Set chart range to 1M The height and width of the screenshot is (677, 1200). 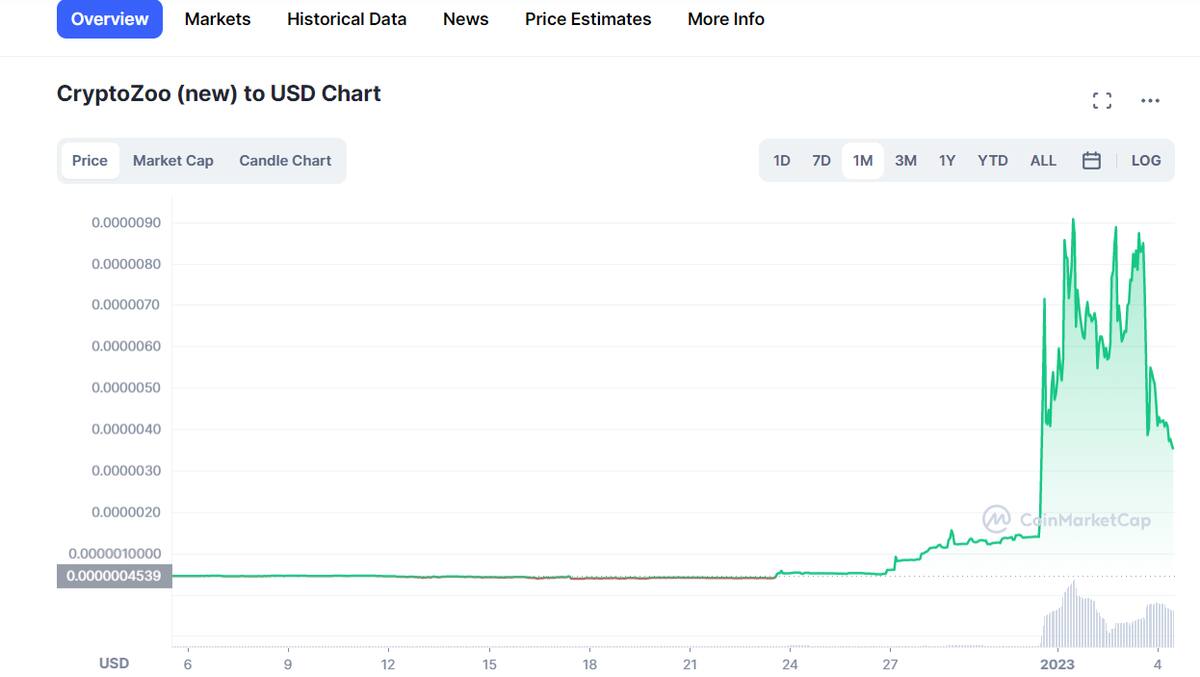pos(863,160)
